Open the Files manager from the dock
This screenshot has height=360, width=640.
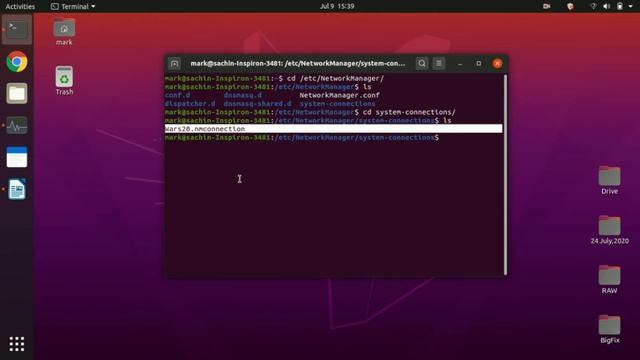coord(17,93)
